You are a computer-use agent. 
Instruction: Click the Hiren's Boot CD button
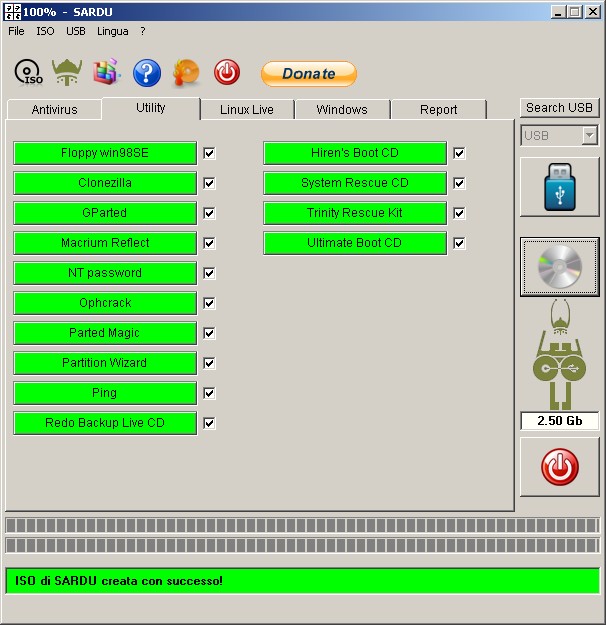pyautogui.click(x=355, y=153)
